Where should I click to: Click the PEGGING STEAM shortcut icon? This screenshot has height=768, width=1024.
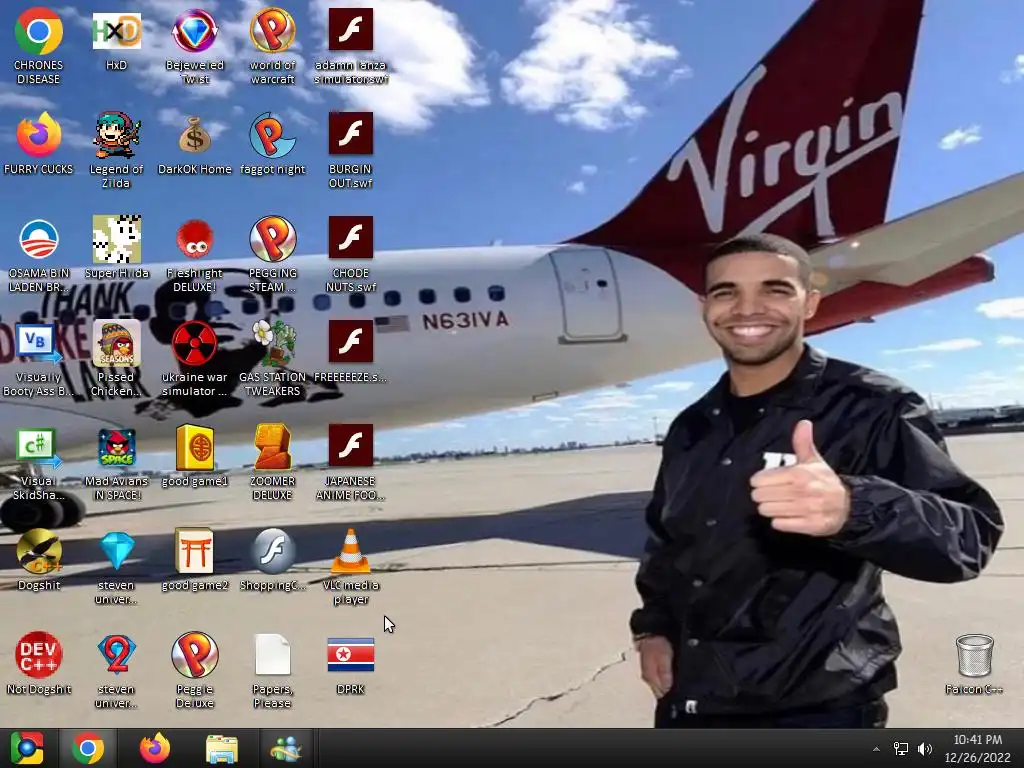272,239
